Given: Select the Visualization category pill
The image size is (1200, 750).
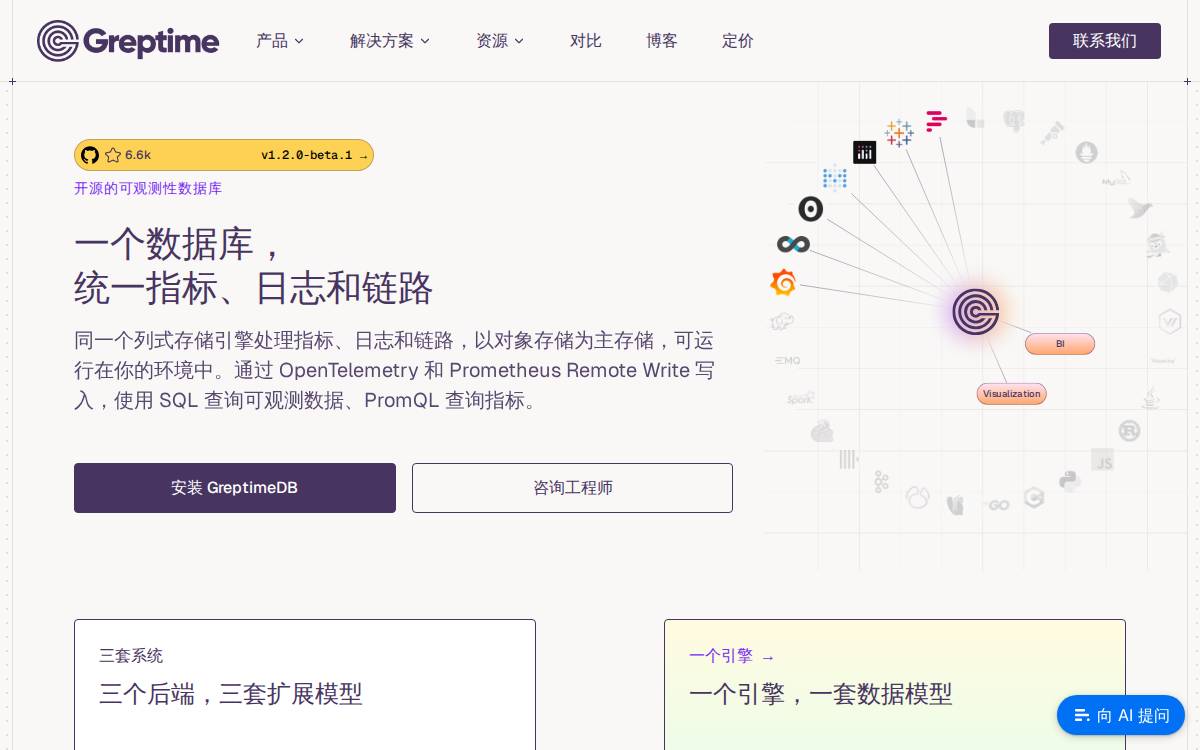Looking at the screenshot, I should click(x=1012, y=394).
